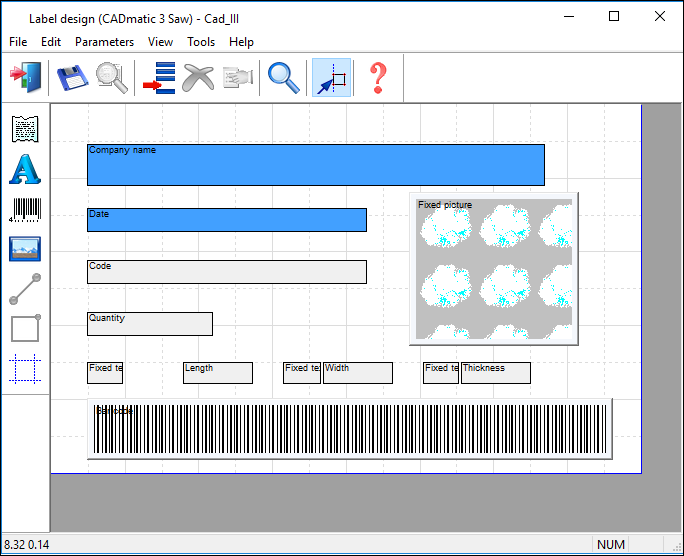Click the data field tool atop the sidebar

click(x=25, y=129)
